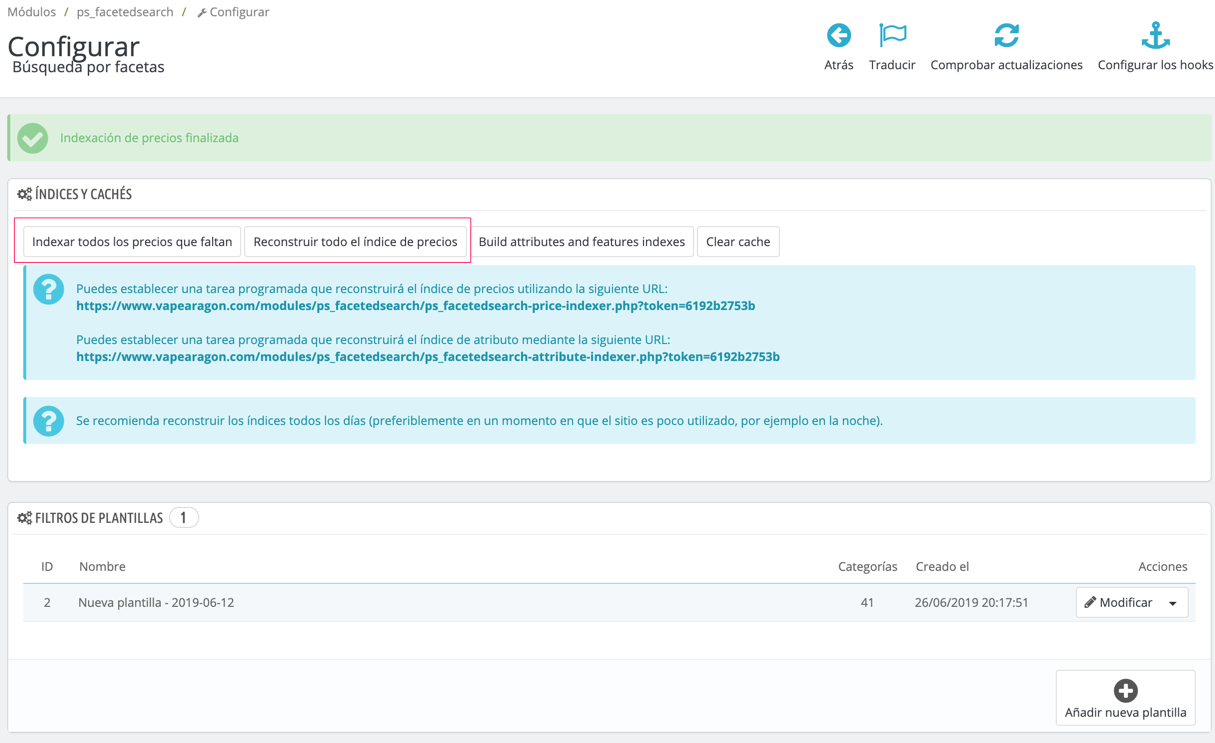
Task: Go to Módulos breadcrumb
Action: pyautogui.click(x=31, y=12)
